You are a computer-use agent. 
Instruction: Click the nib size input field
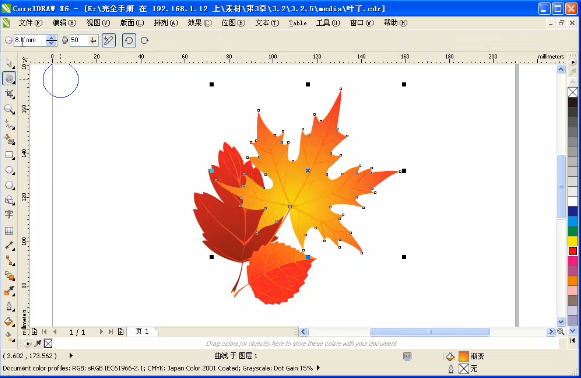point(30,40)
